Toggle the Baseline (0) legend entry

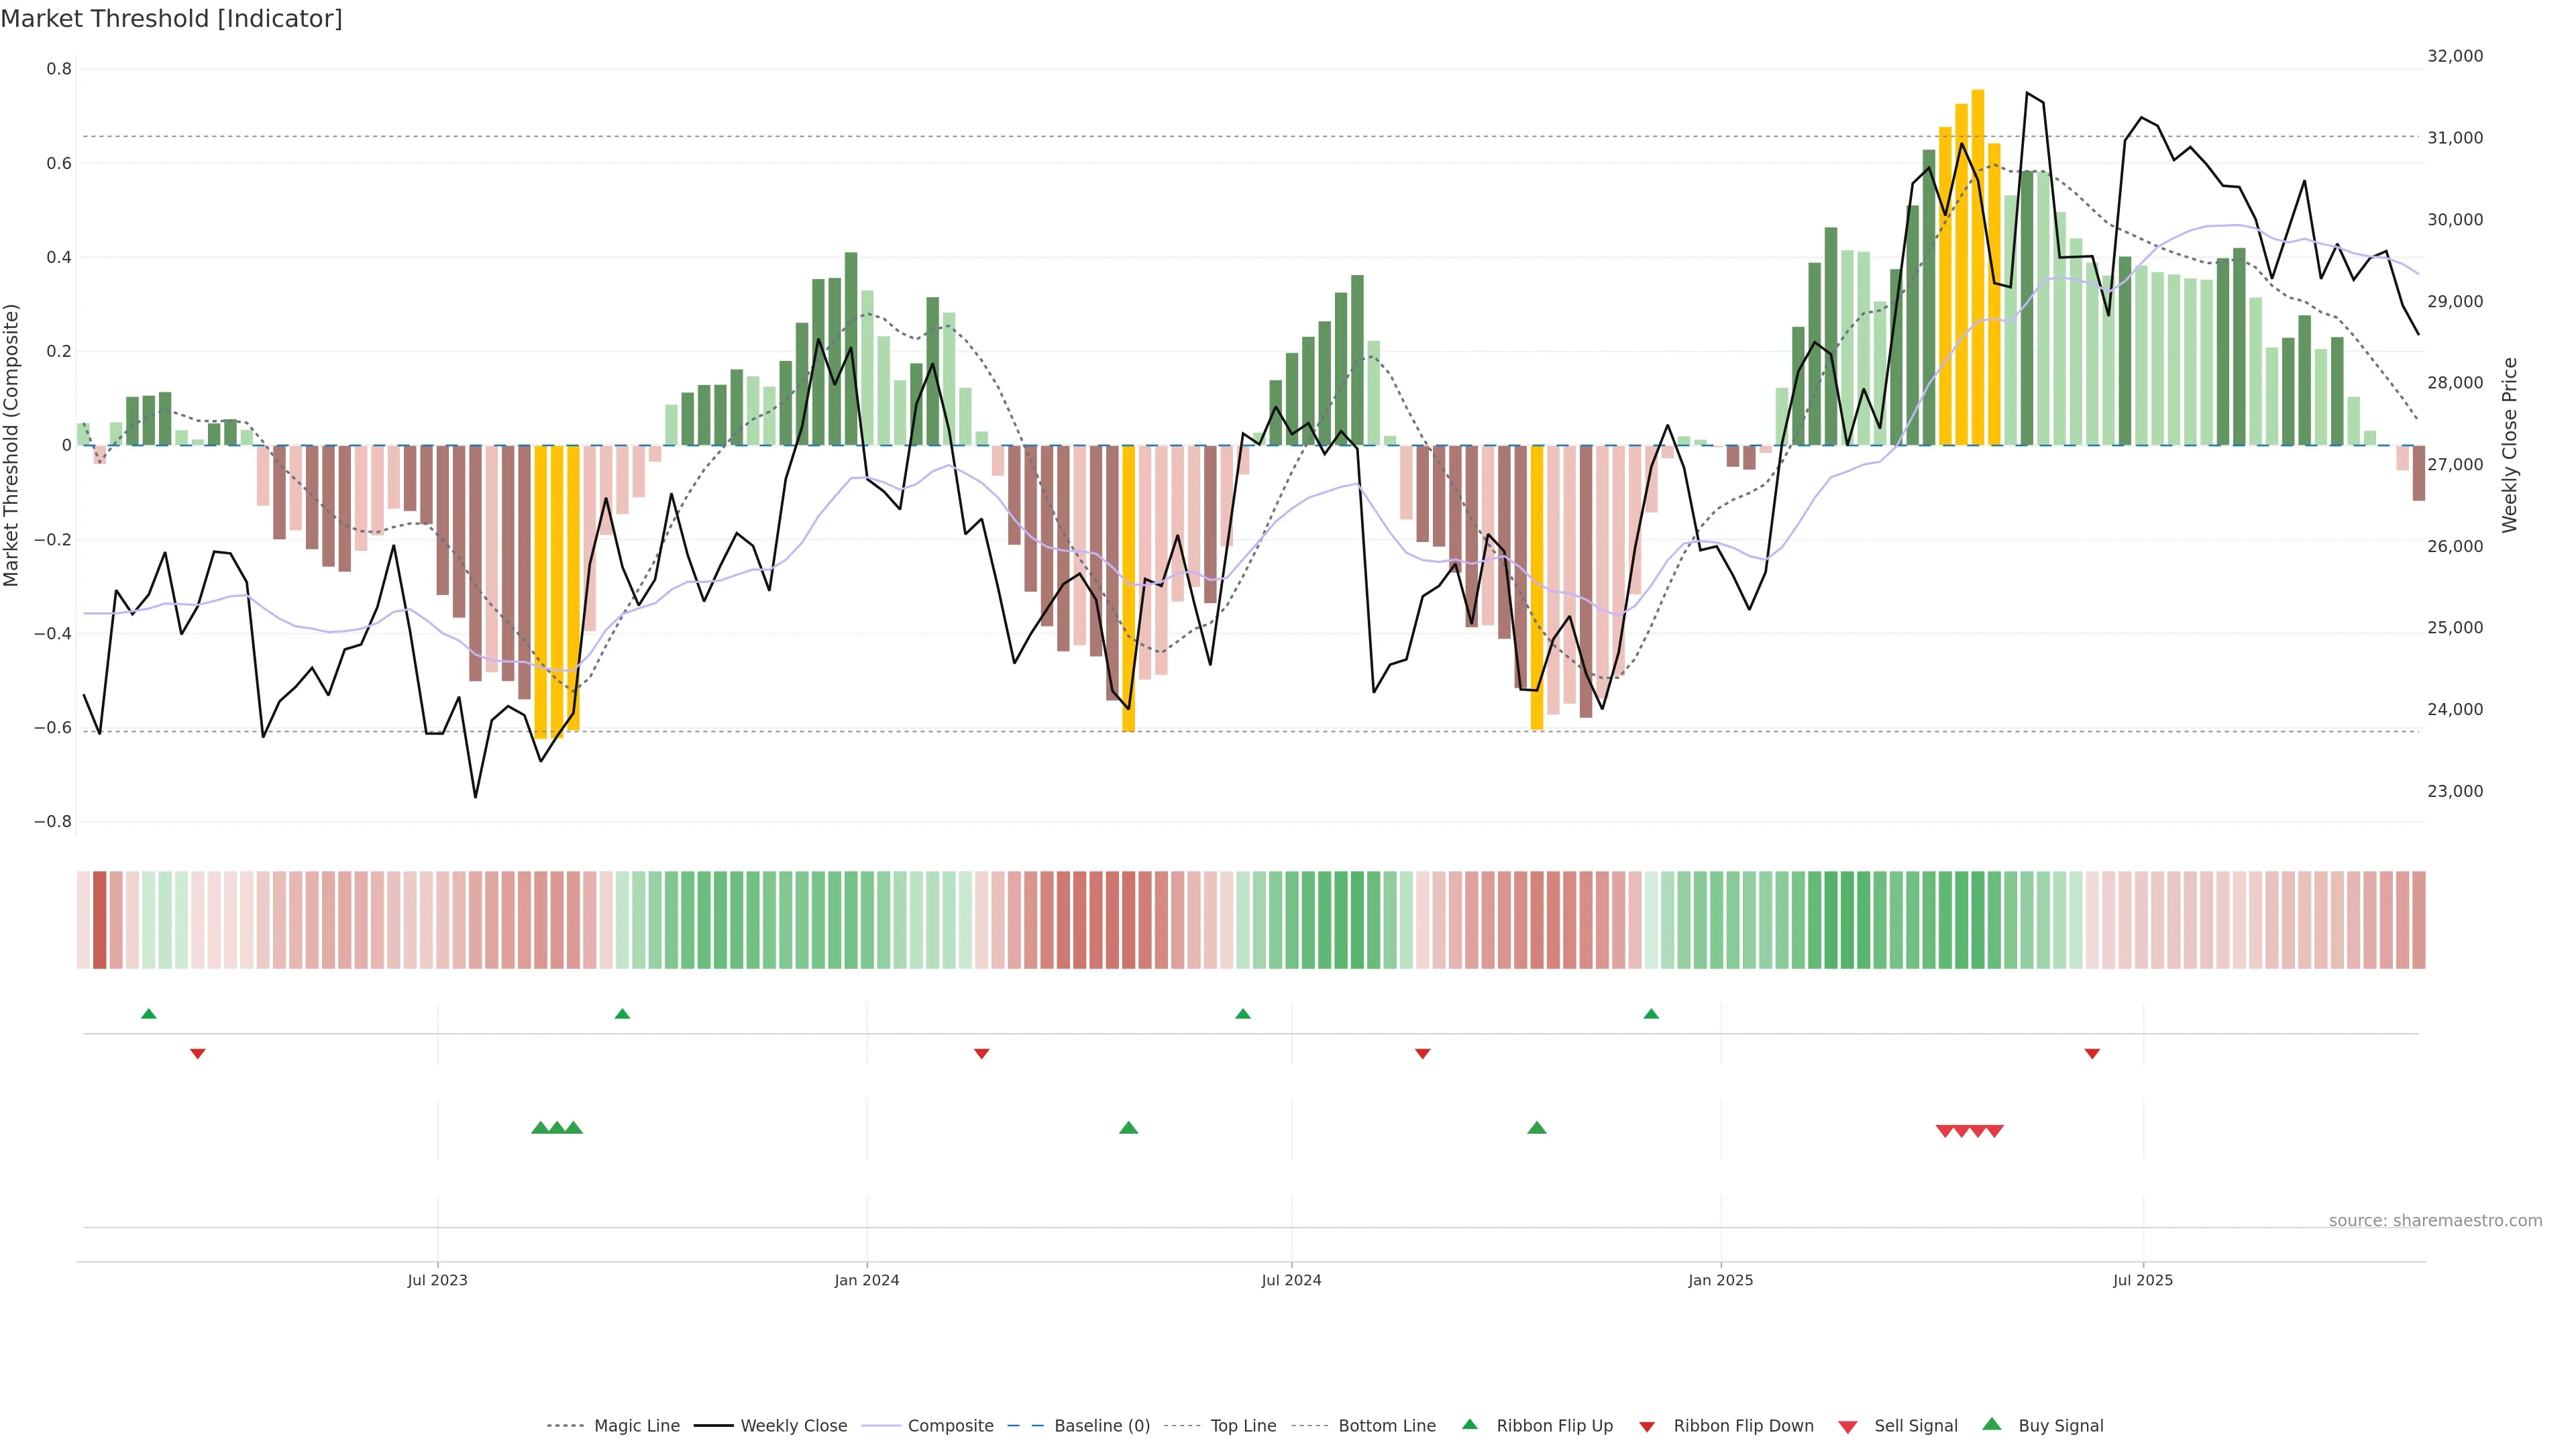1102,1426
